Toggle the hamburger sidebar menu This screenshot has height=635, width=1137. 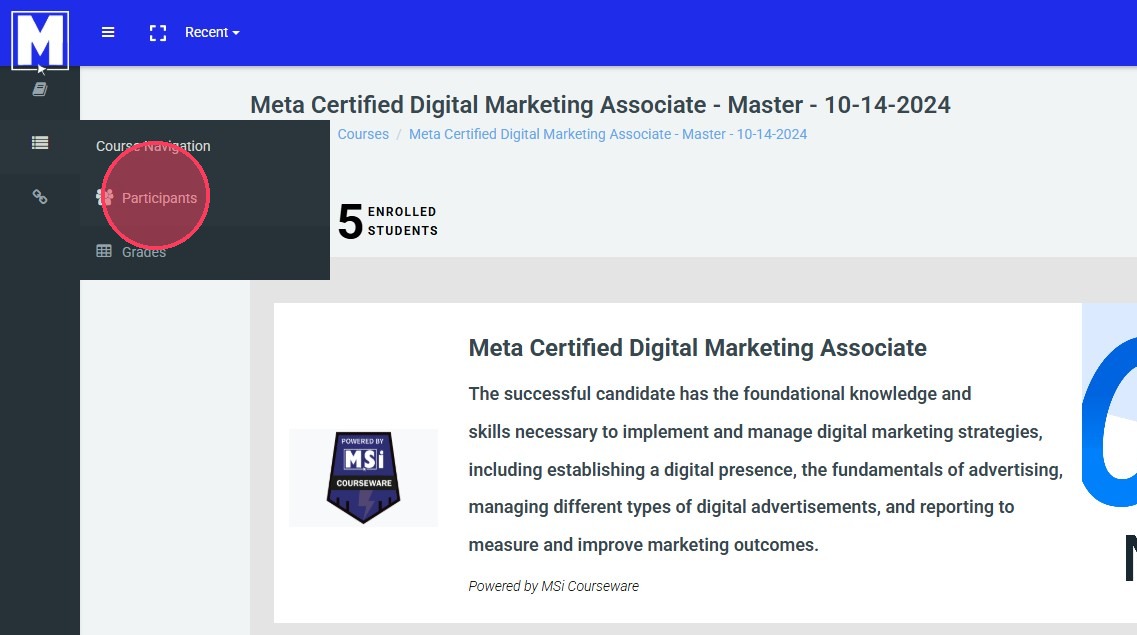[108, 32]
